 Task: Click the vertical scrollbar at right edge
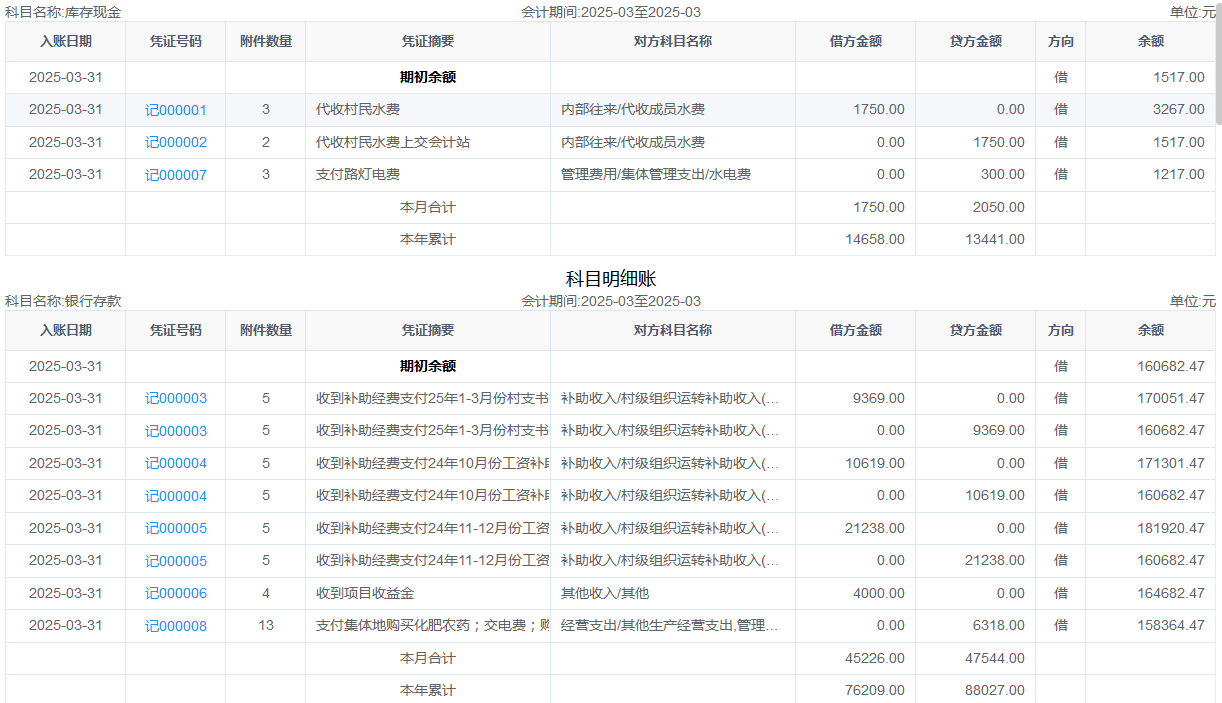(x=1217, y=60)
